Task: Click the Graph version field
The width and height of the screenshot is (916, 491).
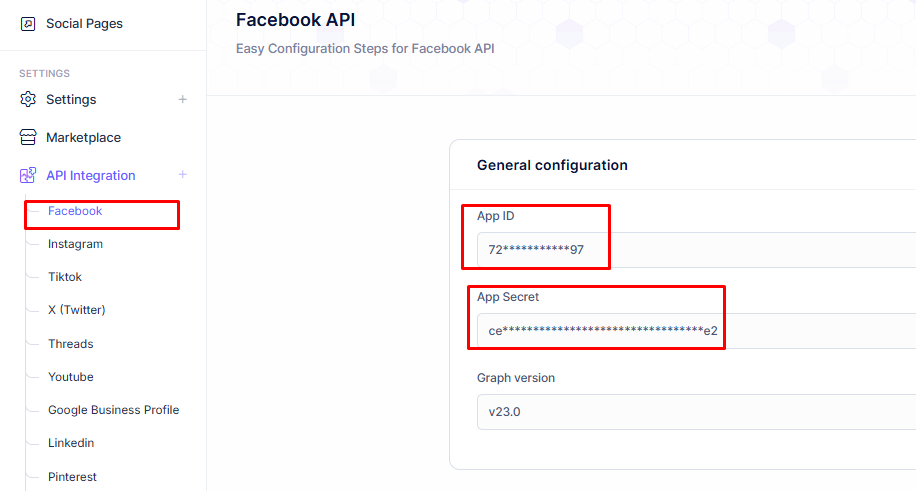Action: point(696,412)
